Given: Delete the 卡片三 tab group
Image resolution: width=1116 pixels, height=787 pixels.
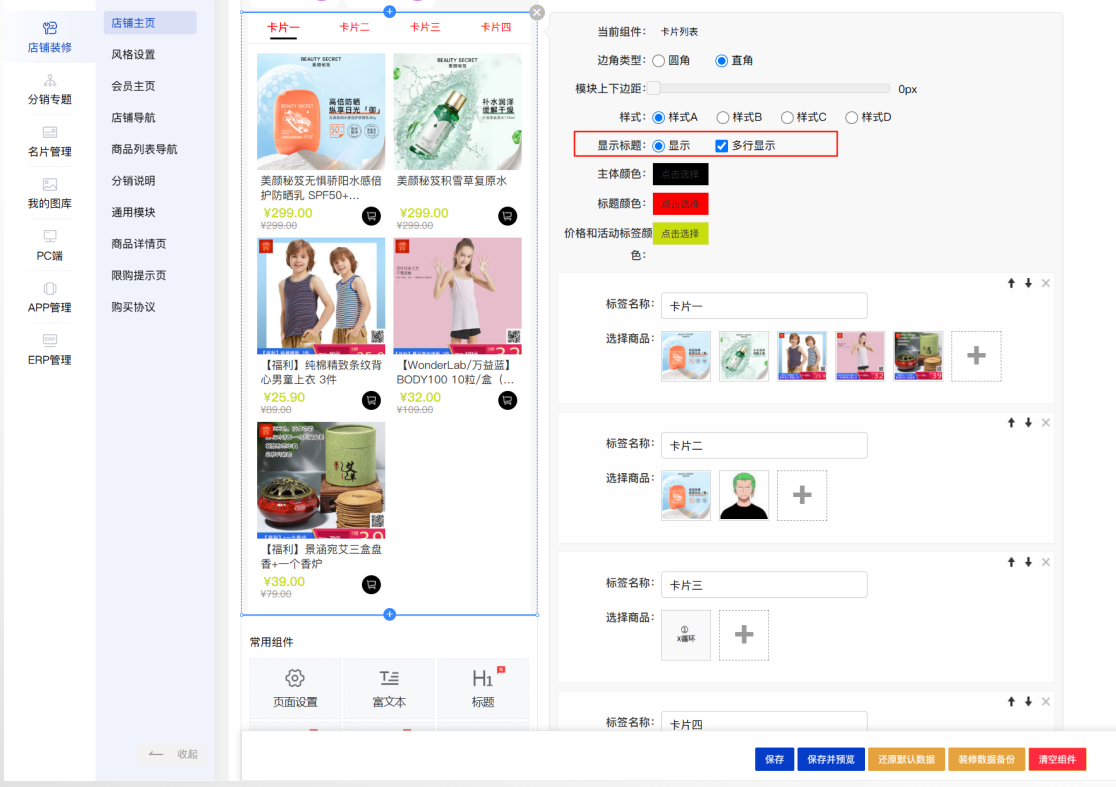Looking at the screenshot, I should coord(1046,562).
